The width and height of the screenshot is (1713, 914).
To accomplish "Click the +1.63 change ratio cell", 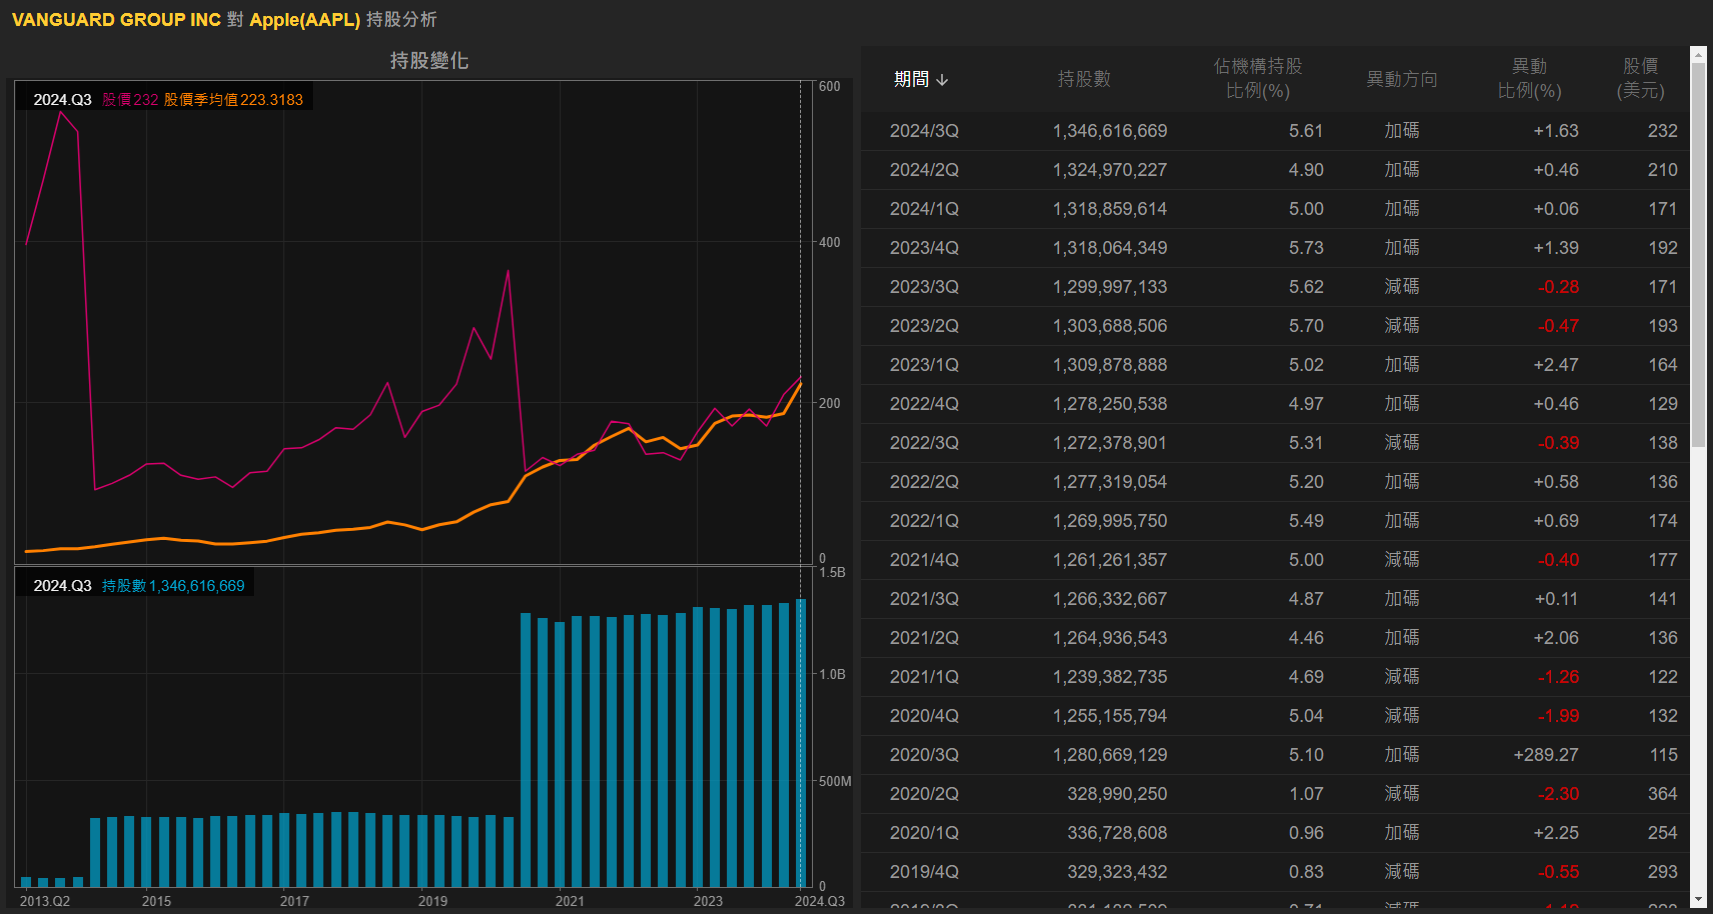I will tap(1556, 131).
